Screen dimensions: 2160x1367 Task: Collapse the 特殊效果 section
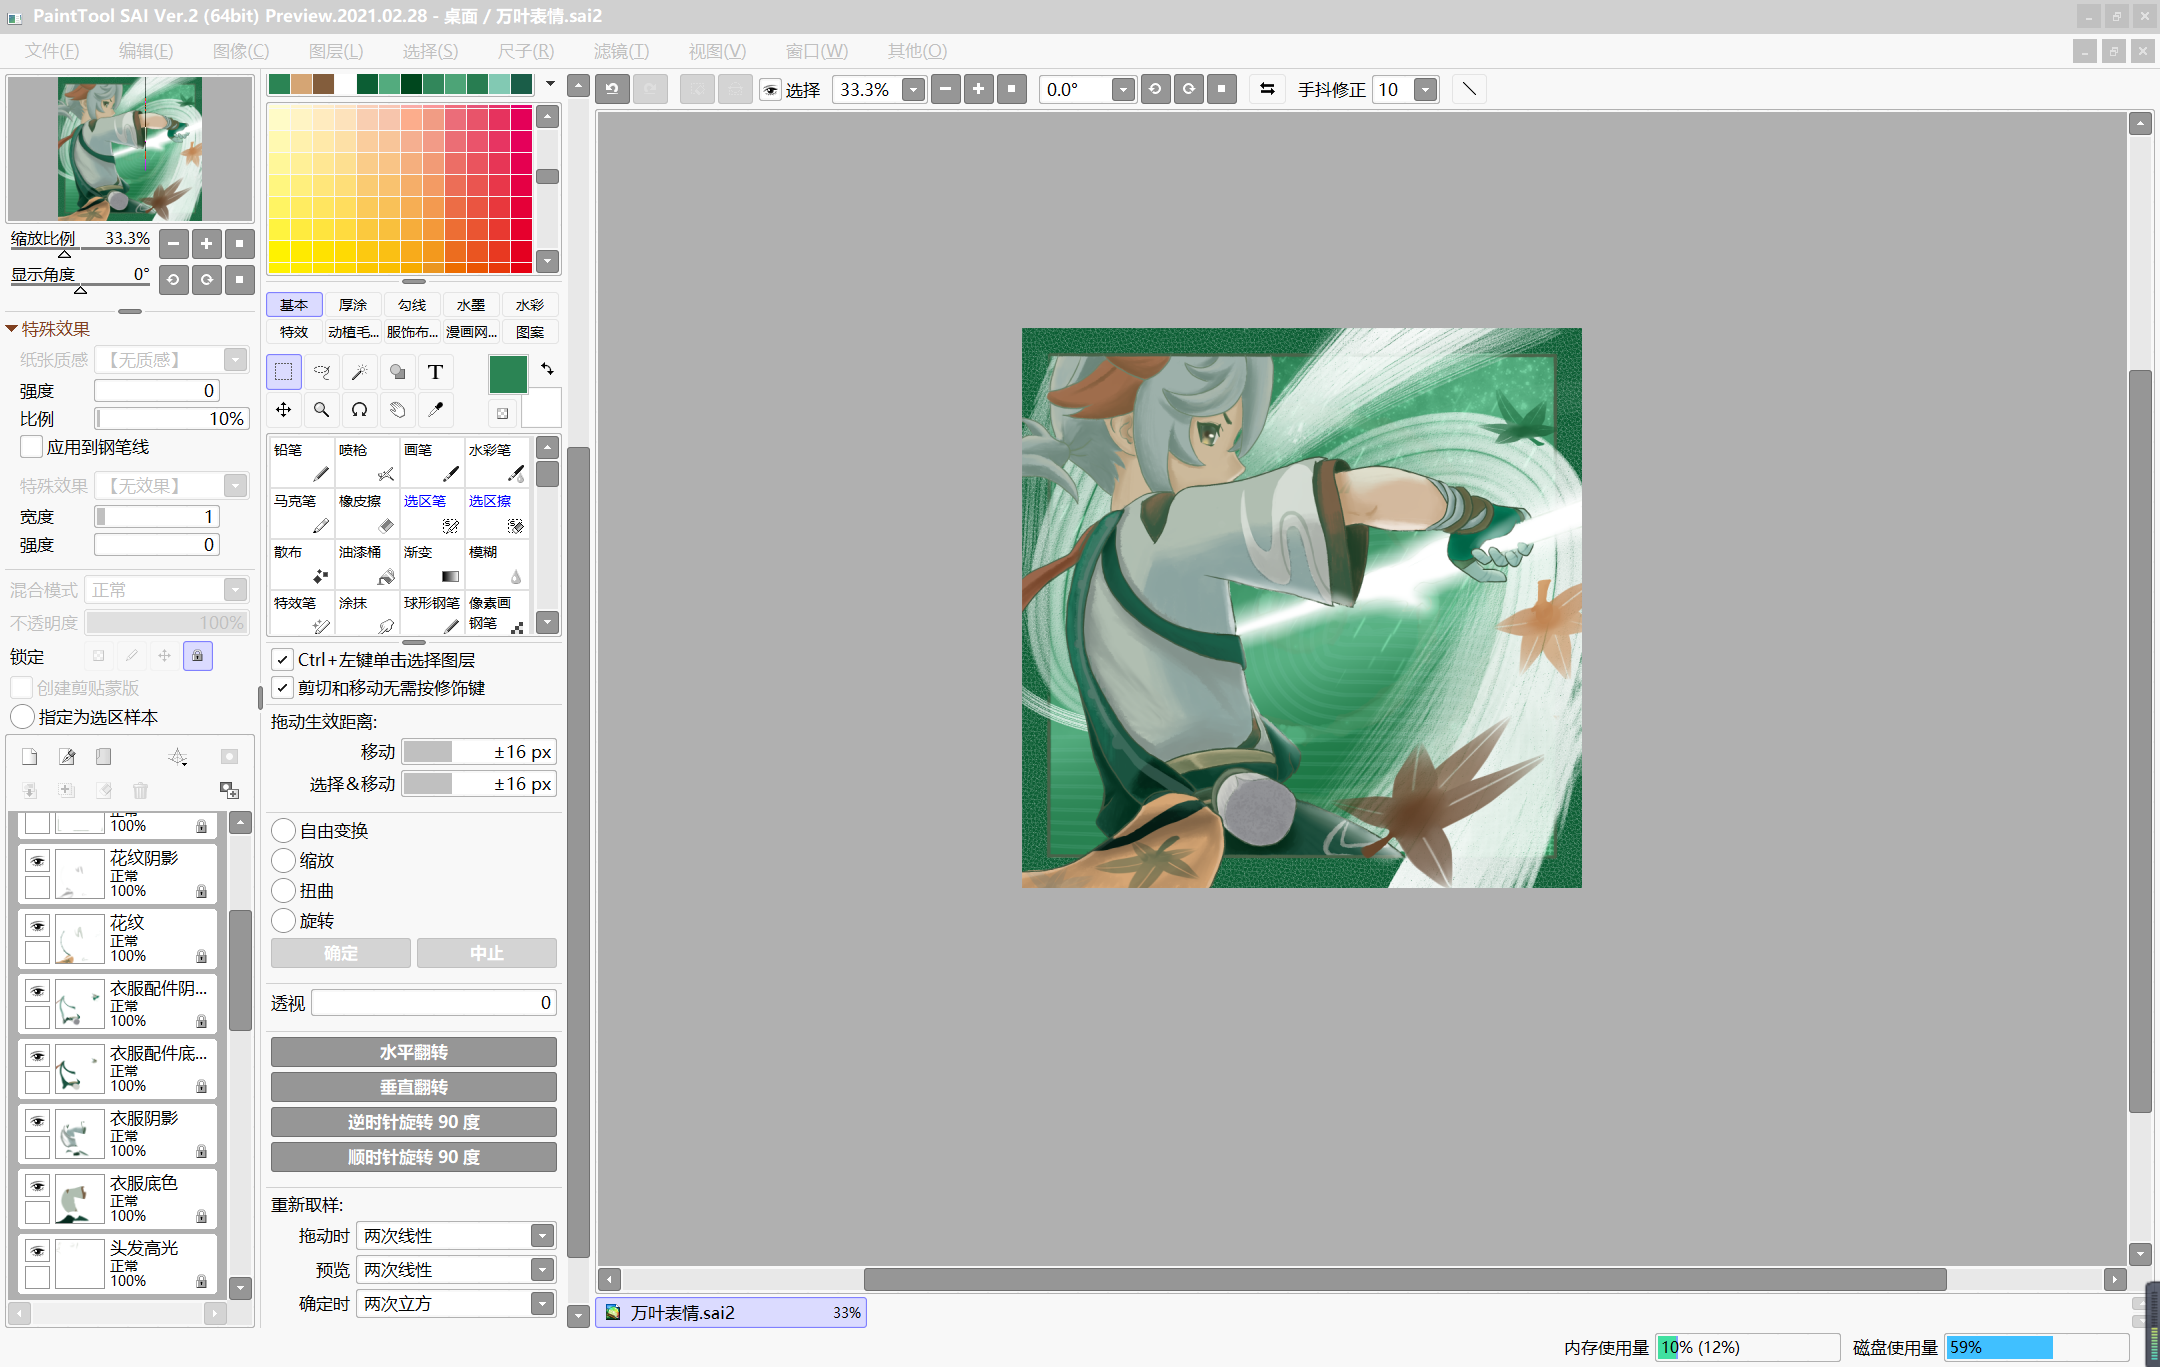click(x=12, y=329)
